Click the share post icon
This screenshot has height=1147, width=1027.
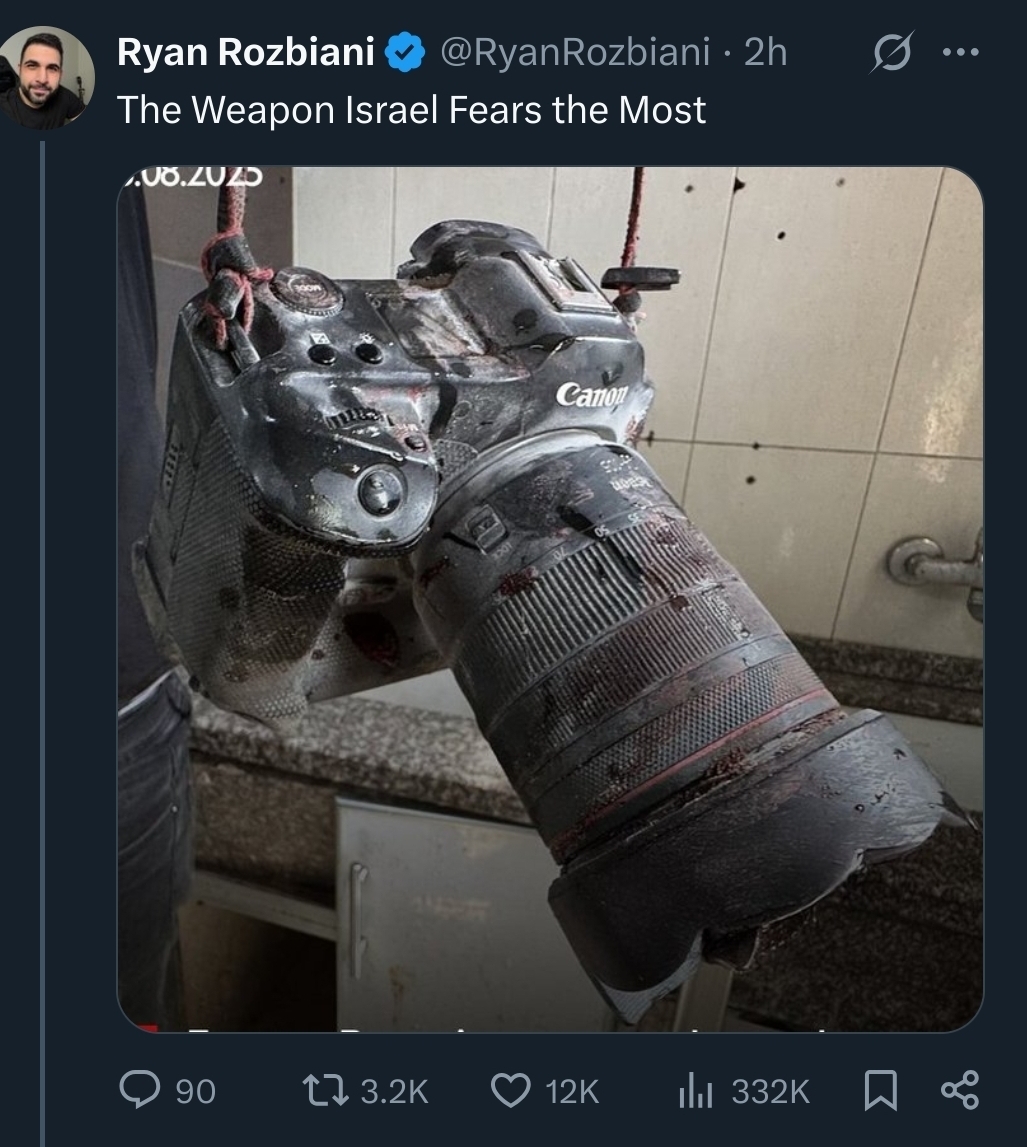coord(961,1089)
